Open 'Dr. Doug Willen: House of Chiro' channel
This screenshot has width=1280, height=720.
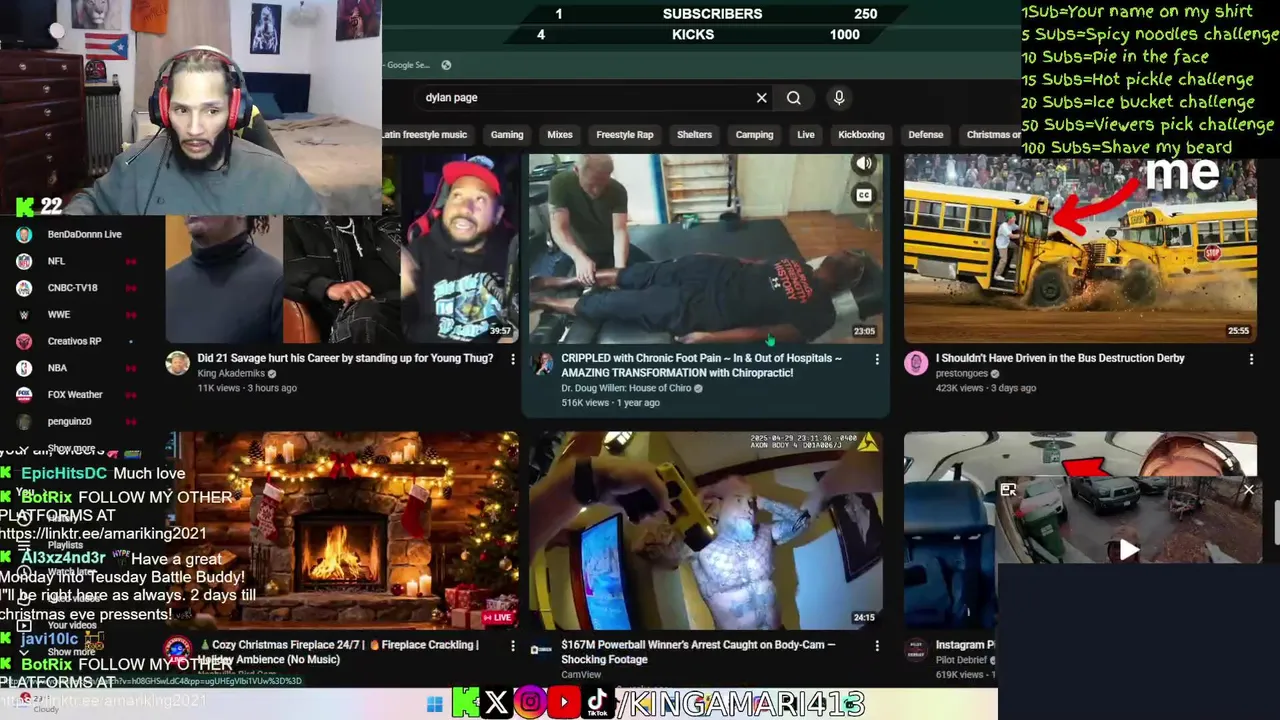[x=626, y=388]
